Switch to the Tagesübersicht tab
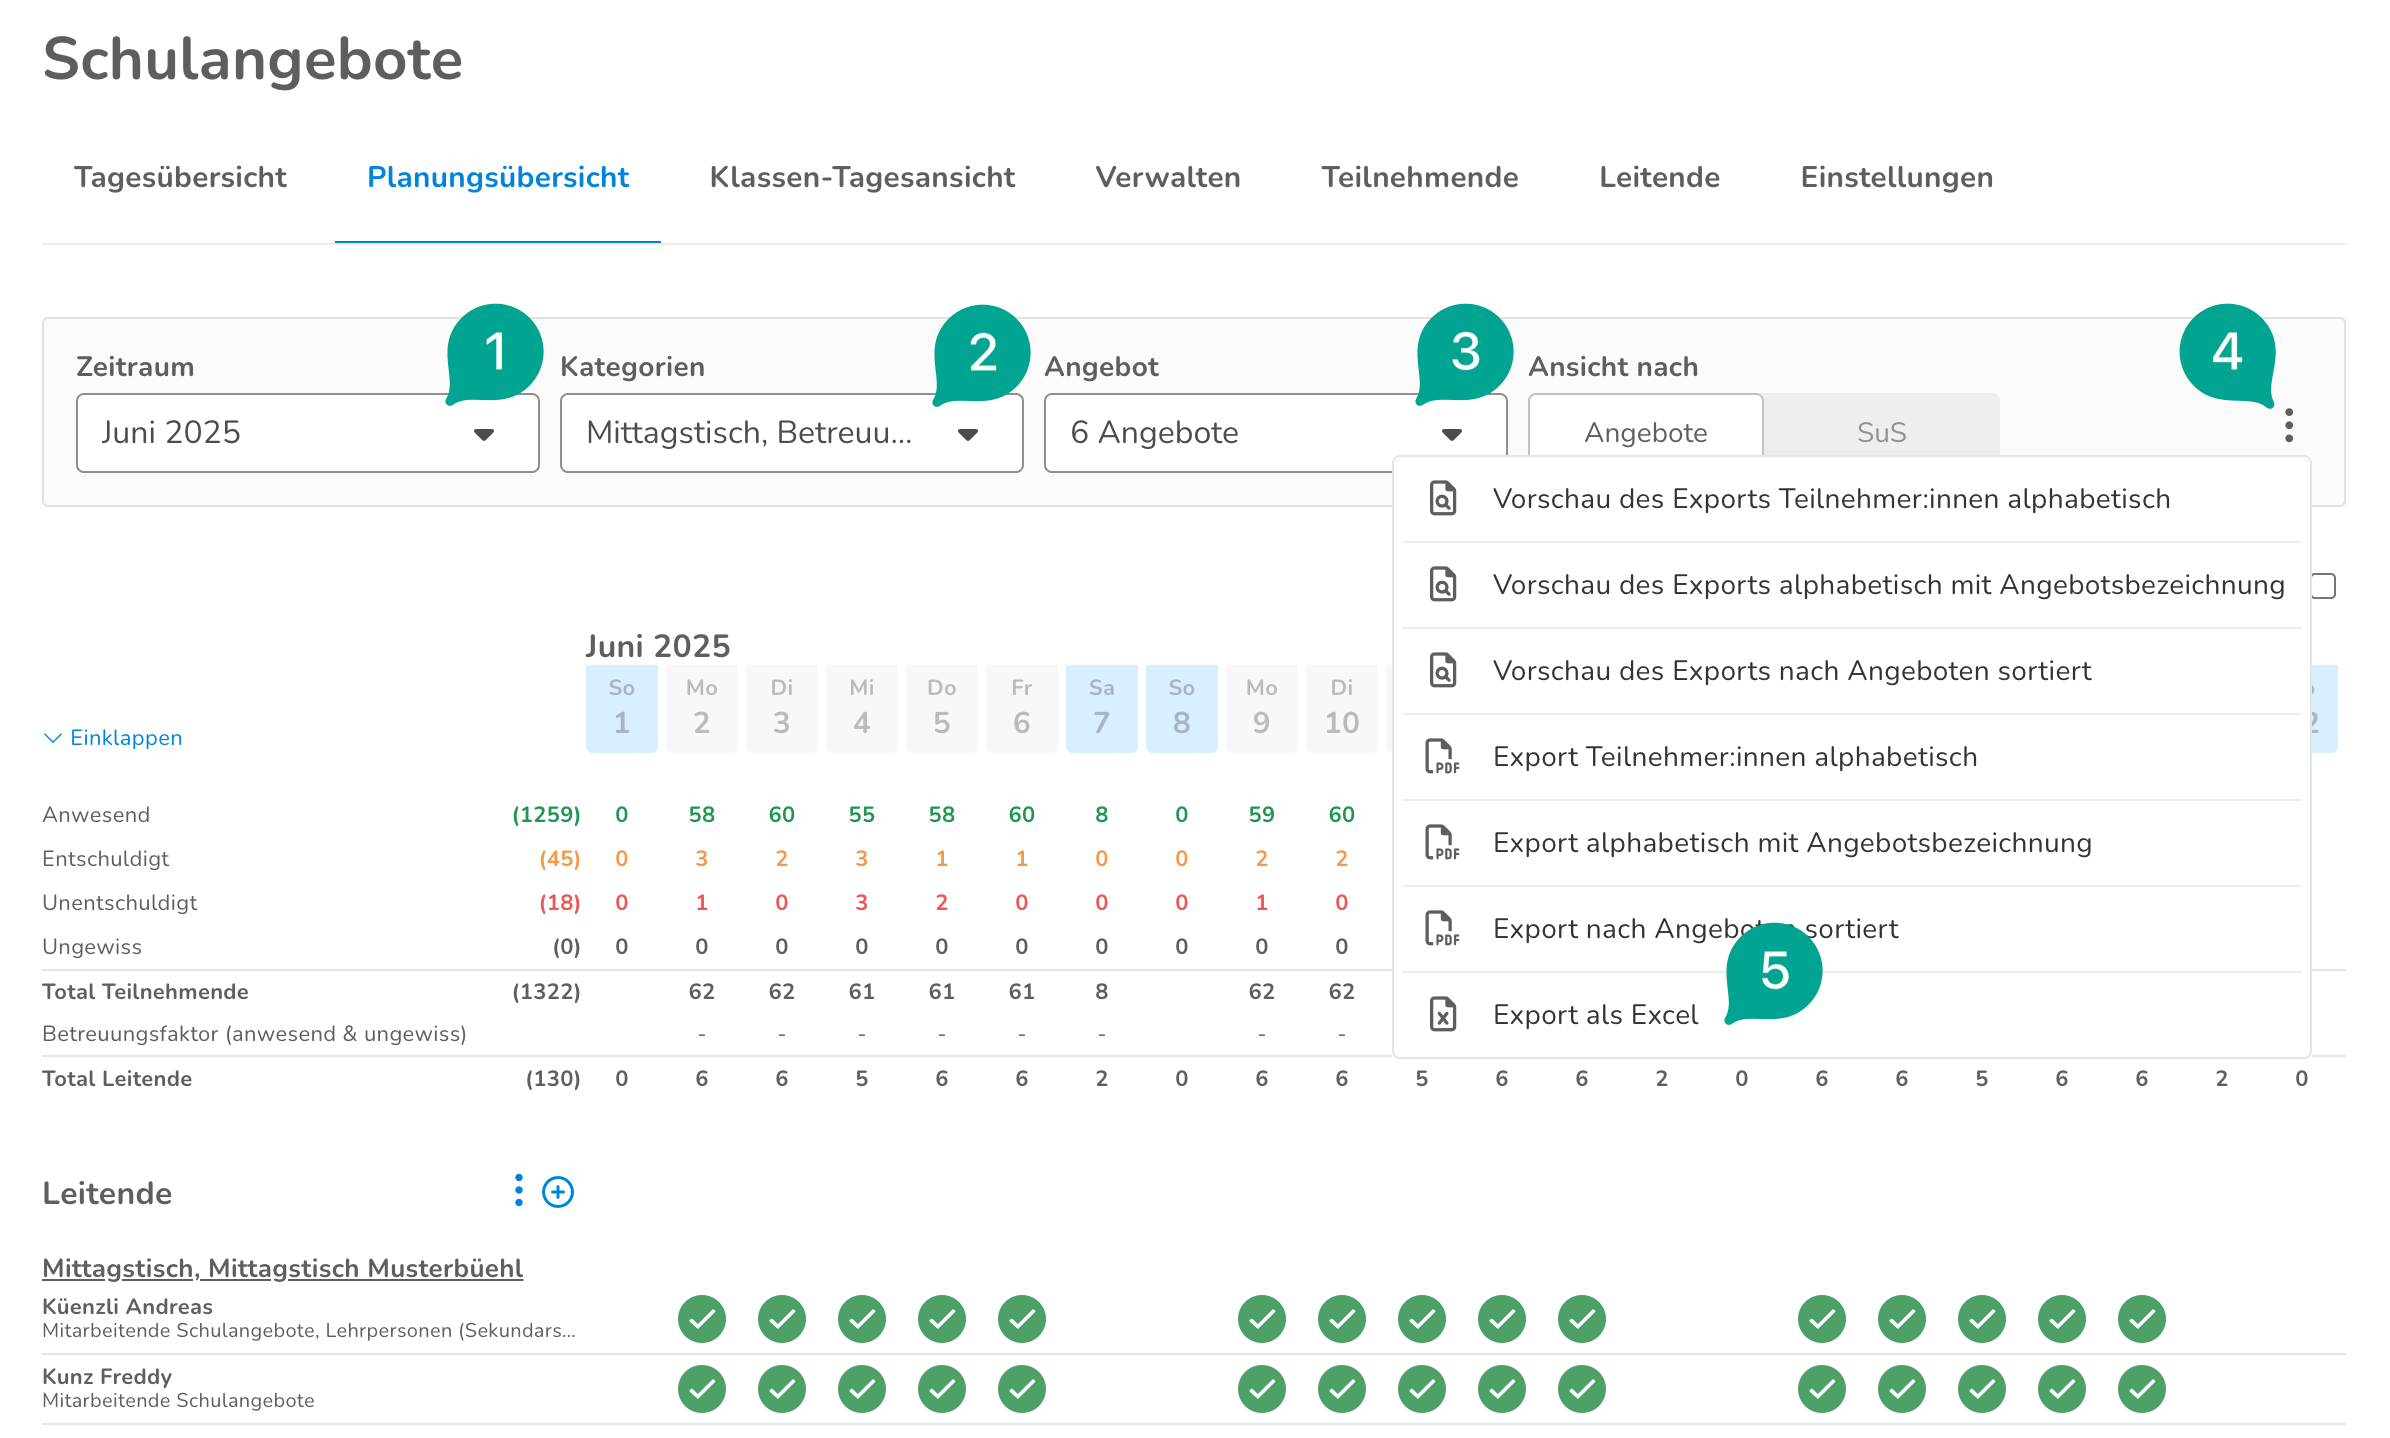The image size is (2390, 1438). point(180,177)
